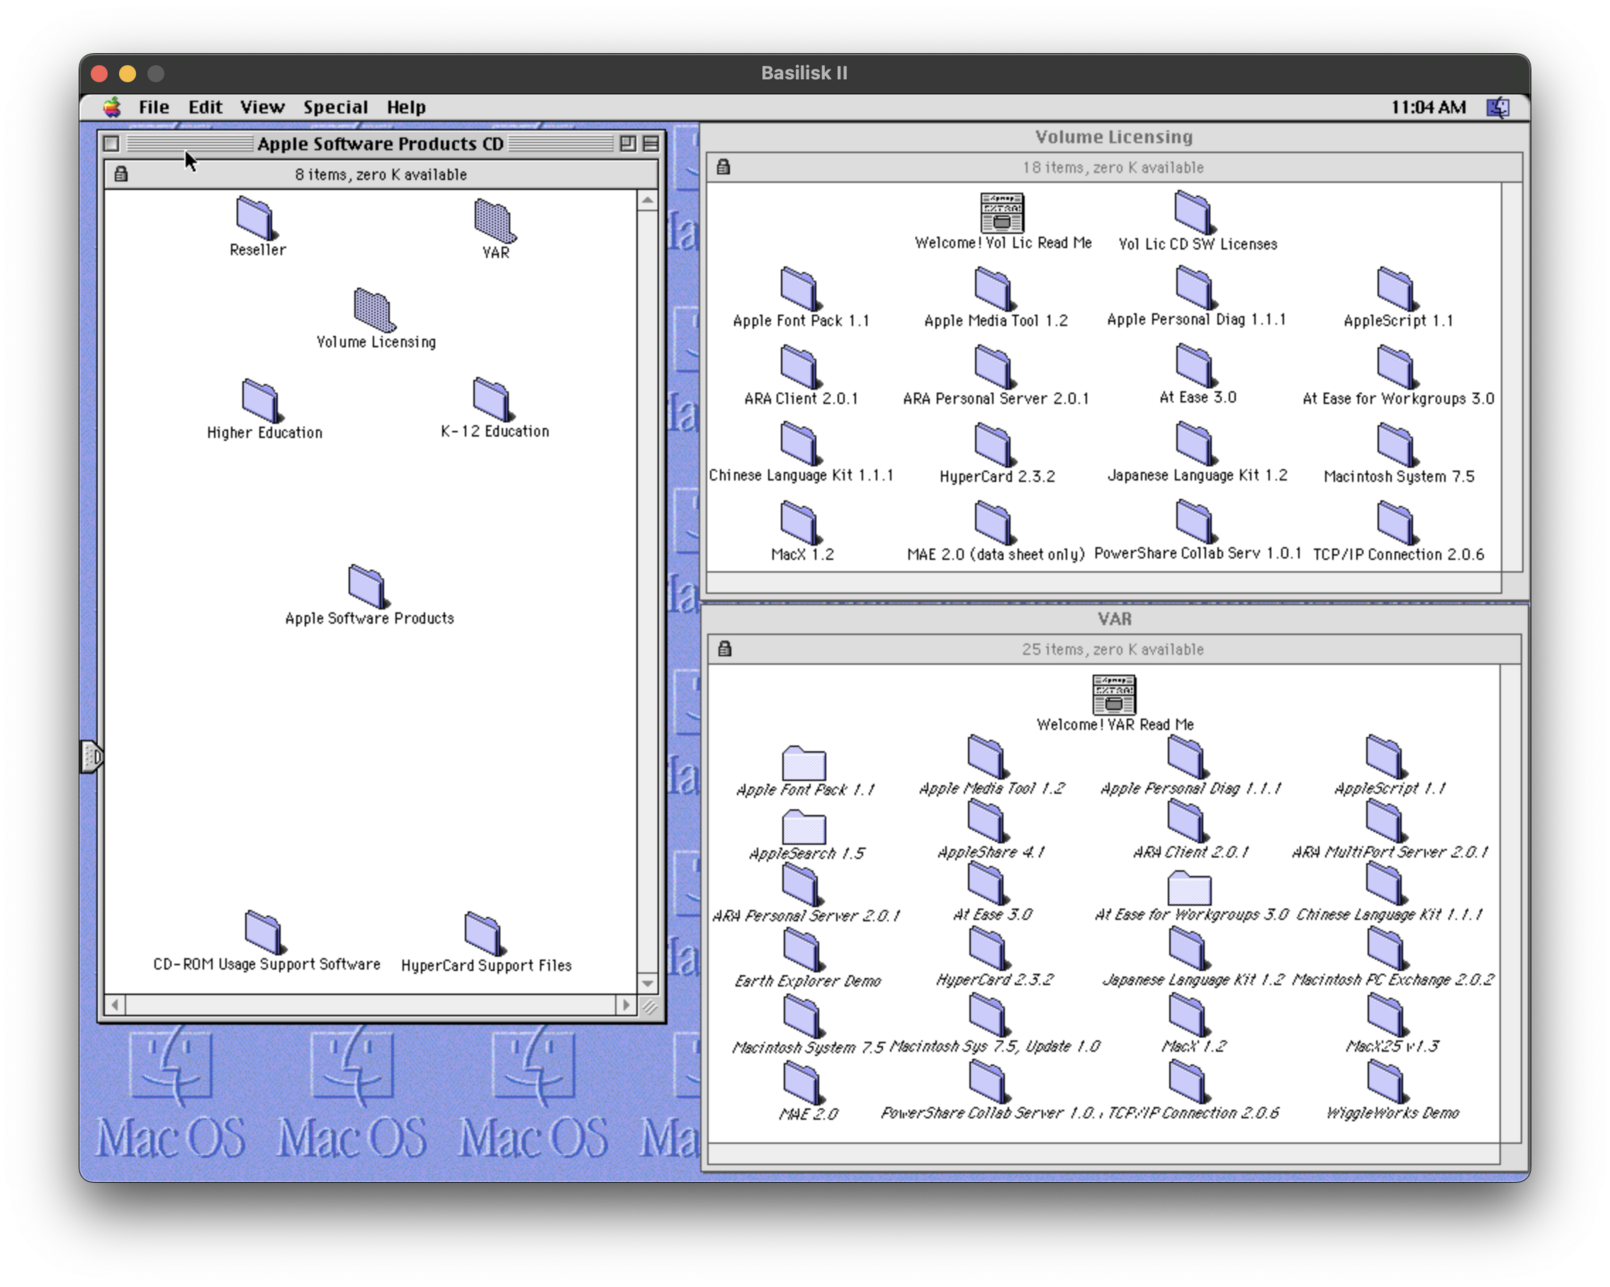Click '25 items, zero K available' status text
This screenshot has height=1287, width=1610.
click(1113, 650)
